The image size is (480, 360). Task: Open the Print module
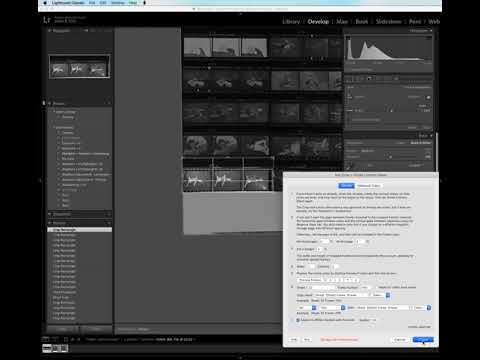[x=415, y=22]
